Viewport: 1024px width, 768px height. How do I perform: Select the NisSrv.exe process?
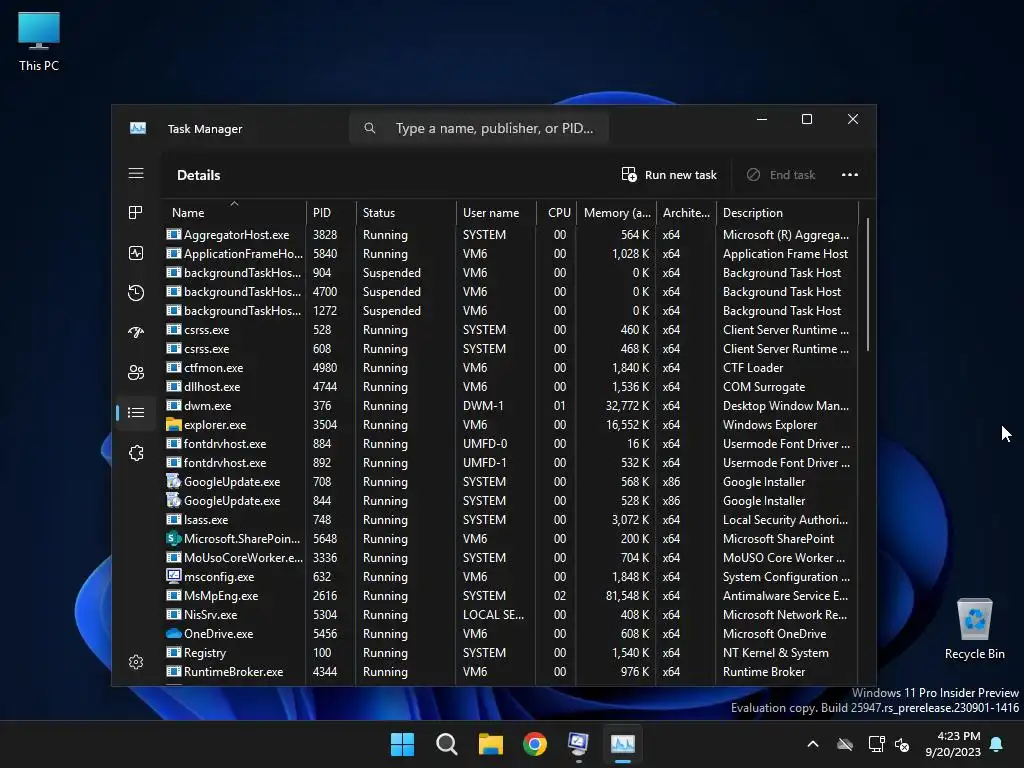point(511,615)
